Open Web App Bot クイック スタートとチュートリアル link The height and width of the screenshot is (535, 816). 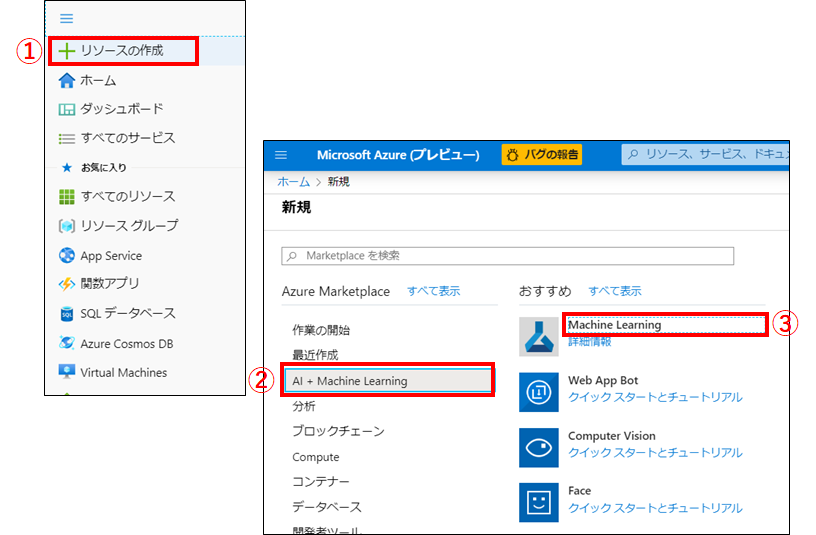[655, 397]
